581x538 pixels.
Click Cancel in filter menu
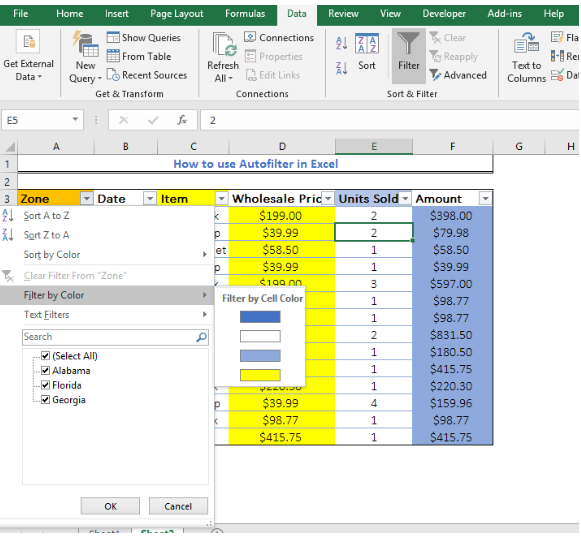pos(178,507)
